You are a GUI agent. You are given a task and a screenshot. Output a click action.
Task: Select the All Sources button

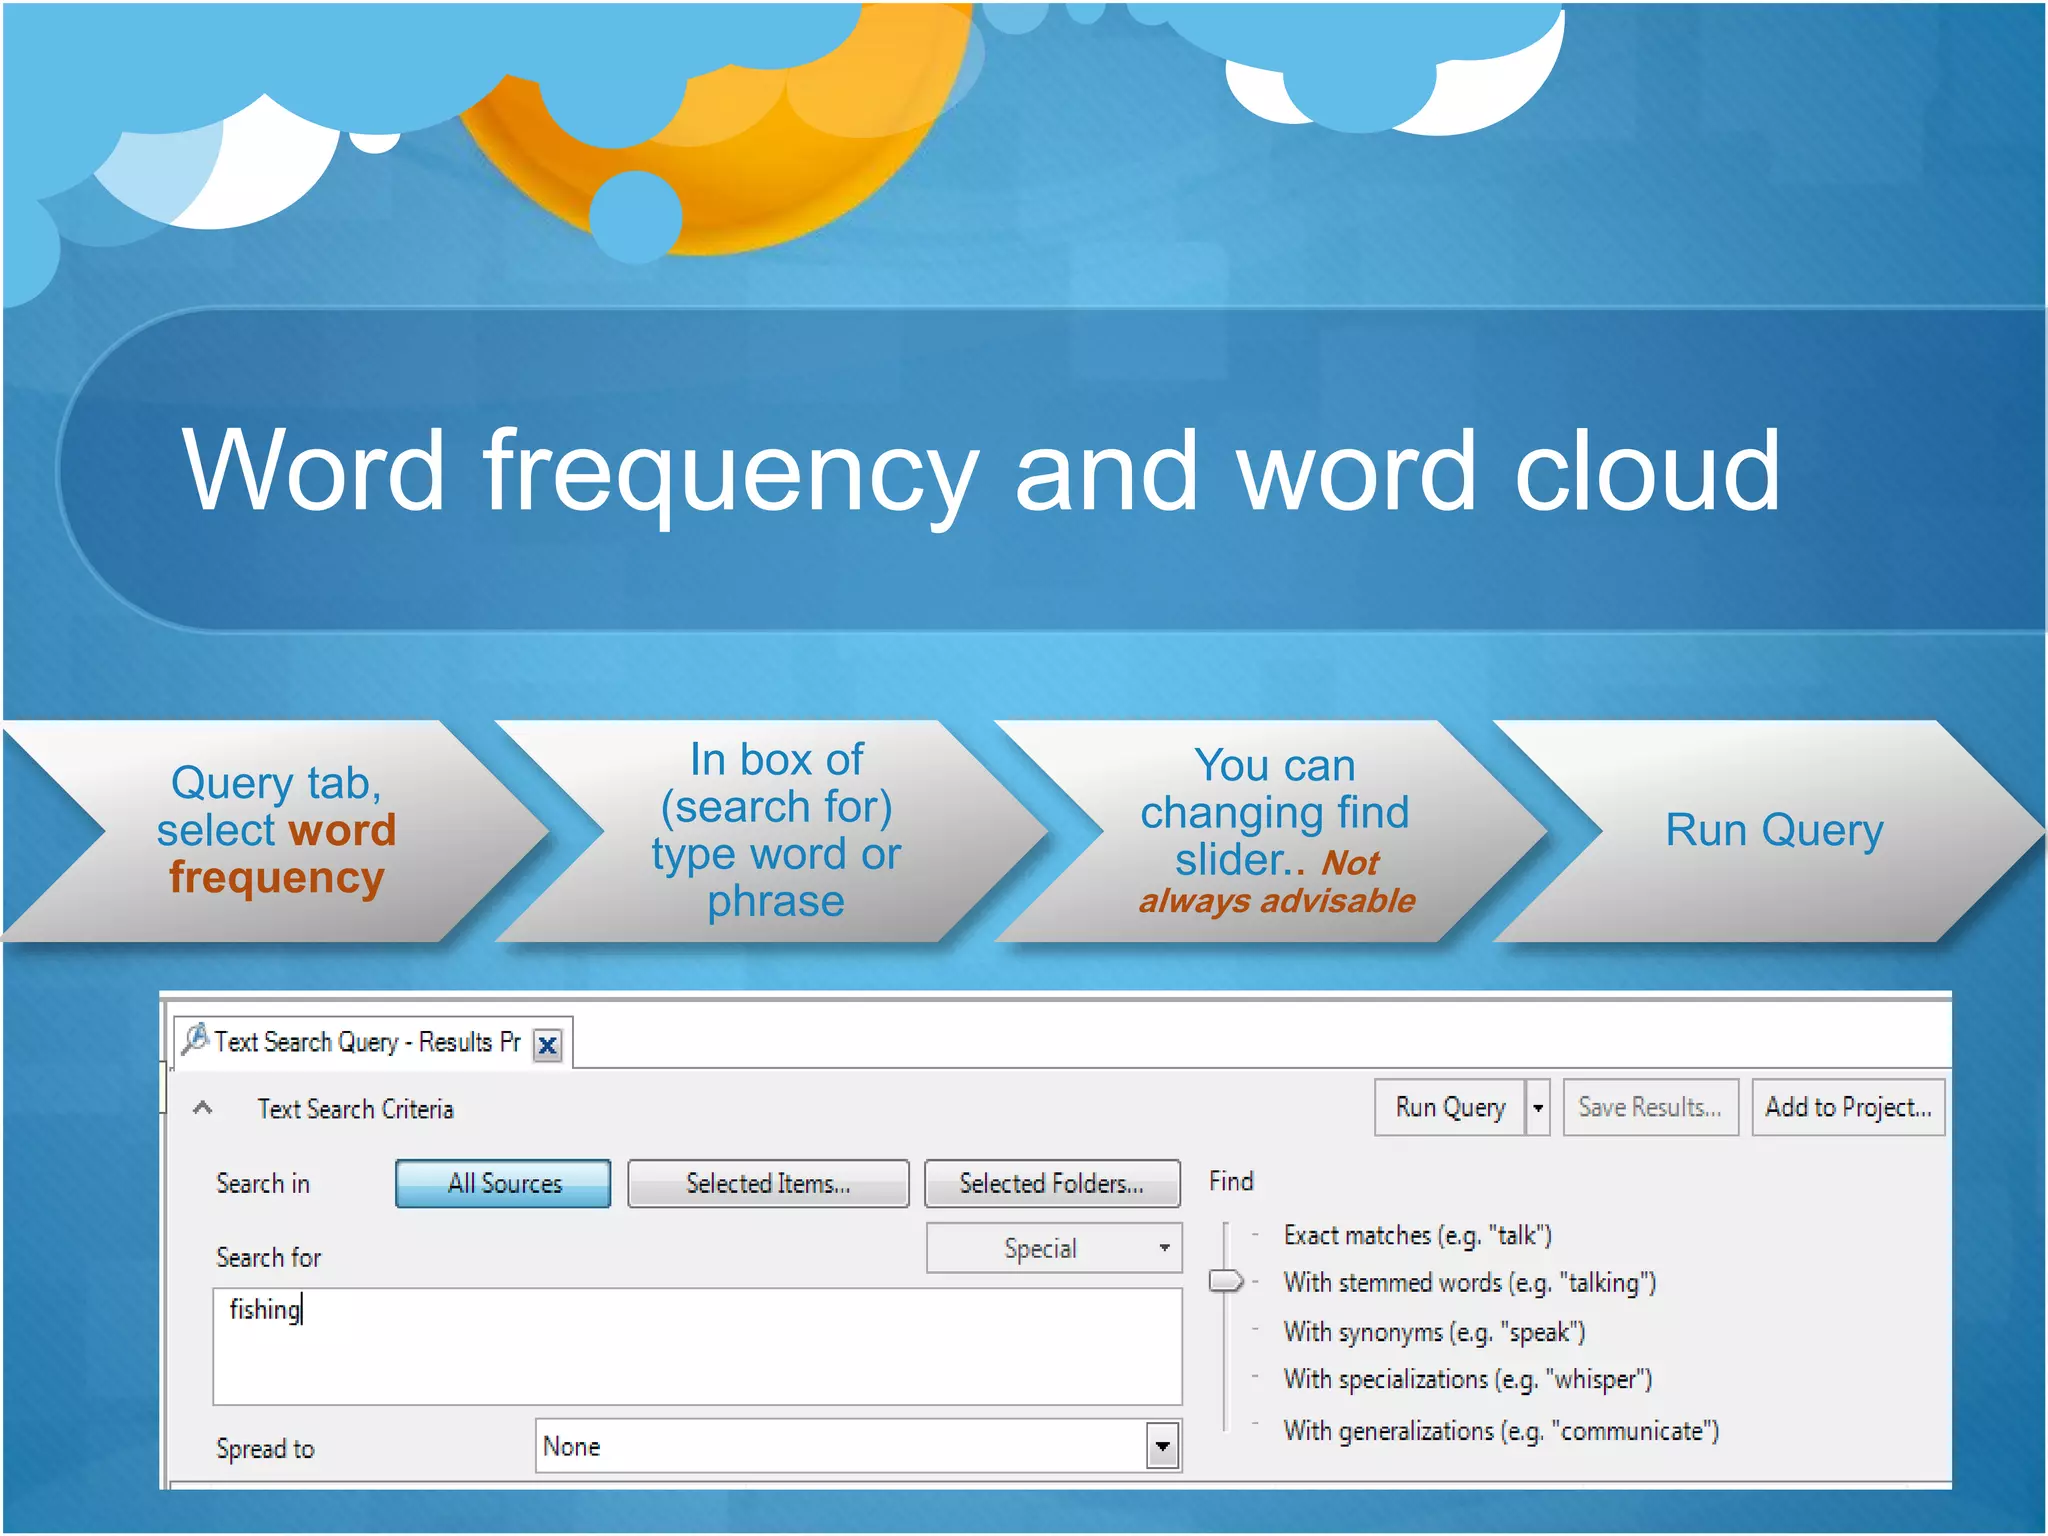pyautogui.click(x=503, y=1184)
